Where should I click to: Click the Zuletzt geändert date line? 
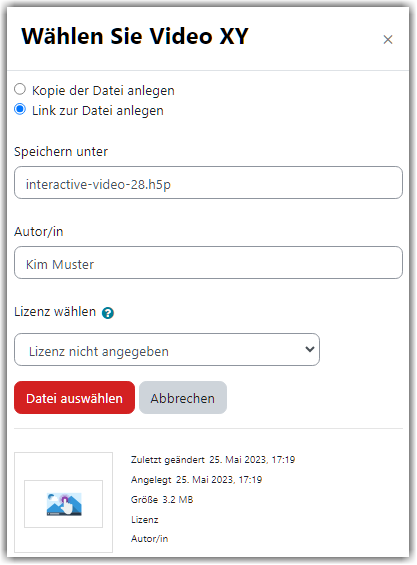(x=213, y=460)
